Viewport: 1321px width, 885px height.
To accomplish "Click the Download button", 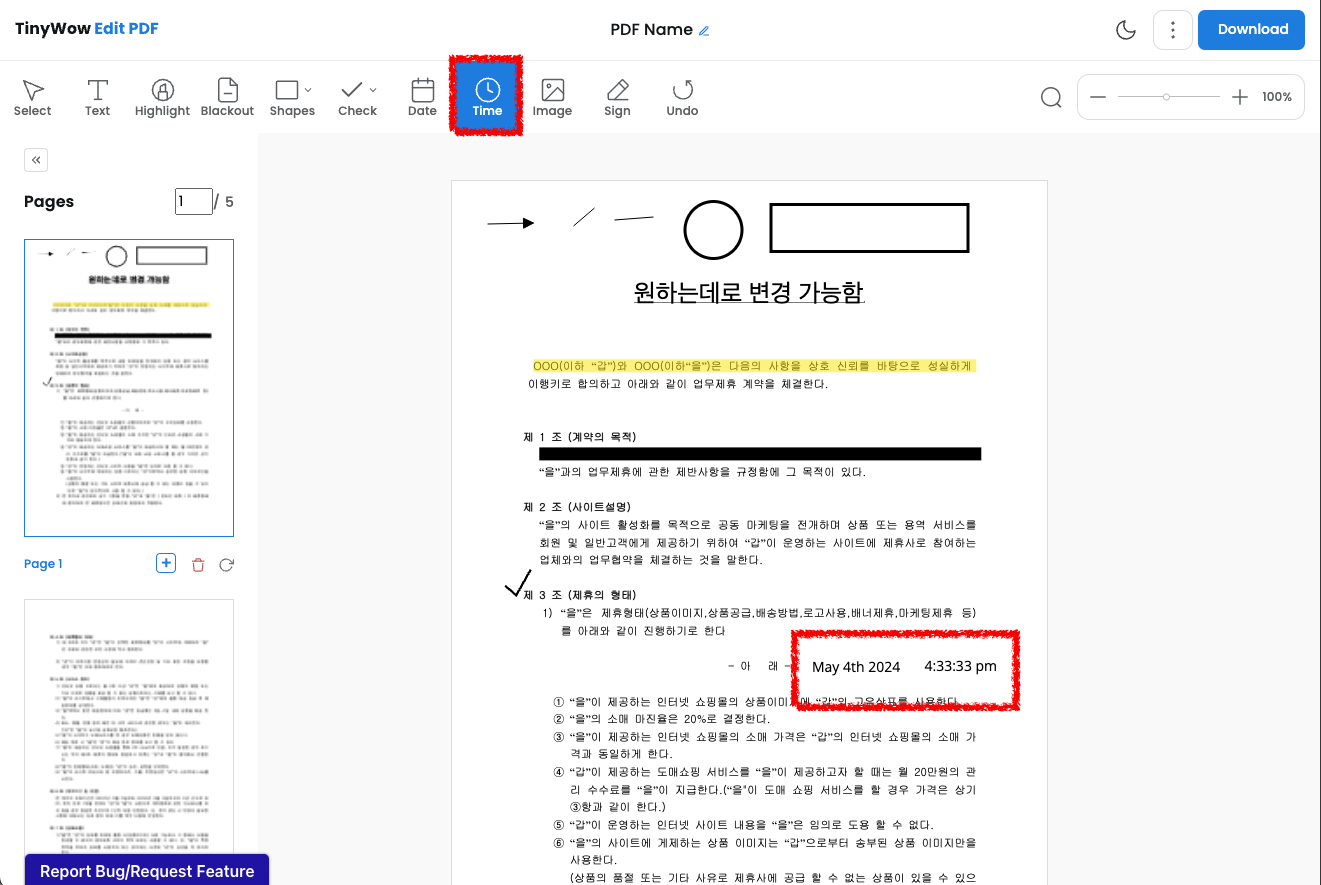I will 1251,30.
